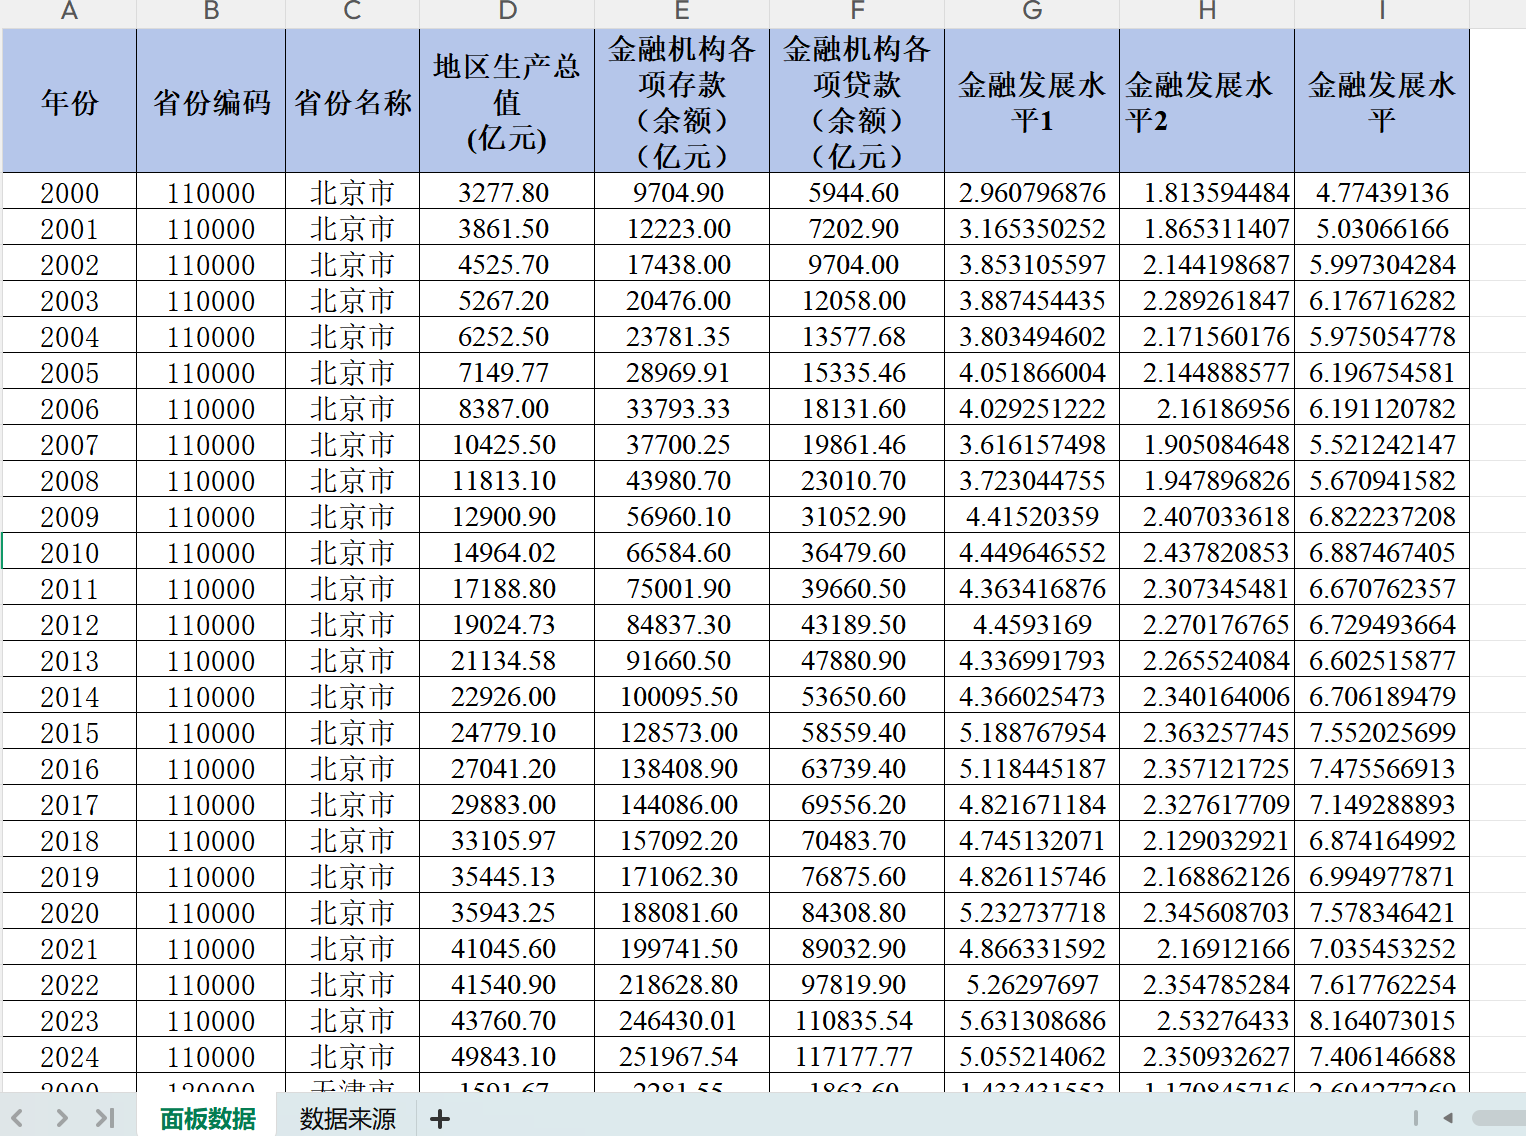Click the cell containing 2.960796876

pos(1032,192)
